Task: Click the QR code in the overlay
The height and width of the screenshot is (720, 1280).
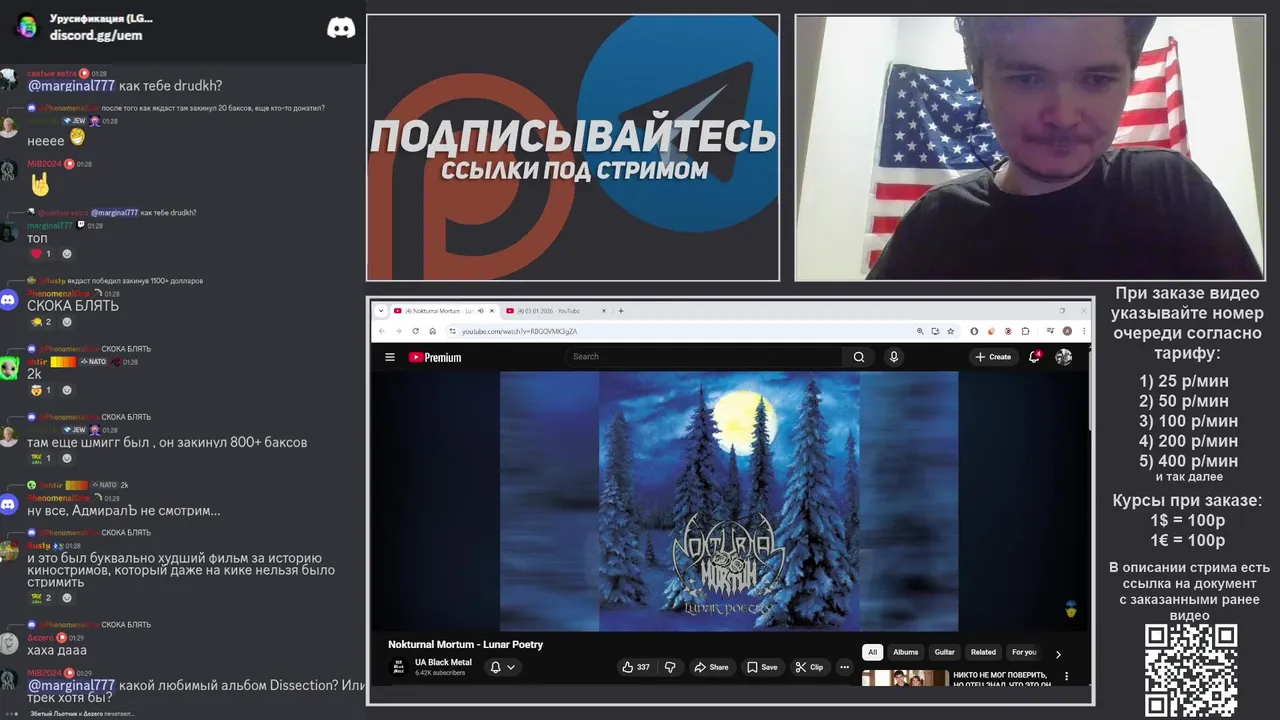Action: click(1191, 670)
